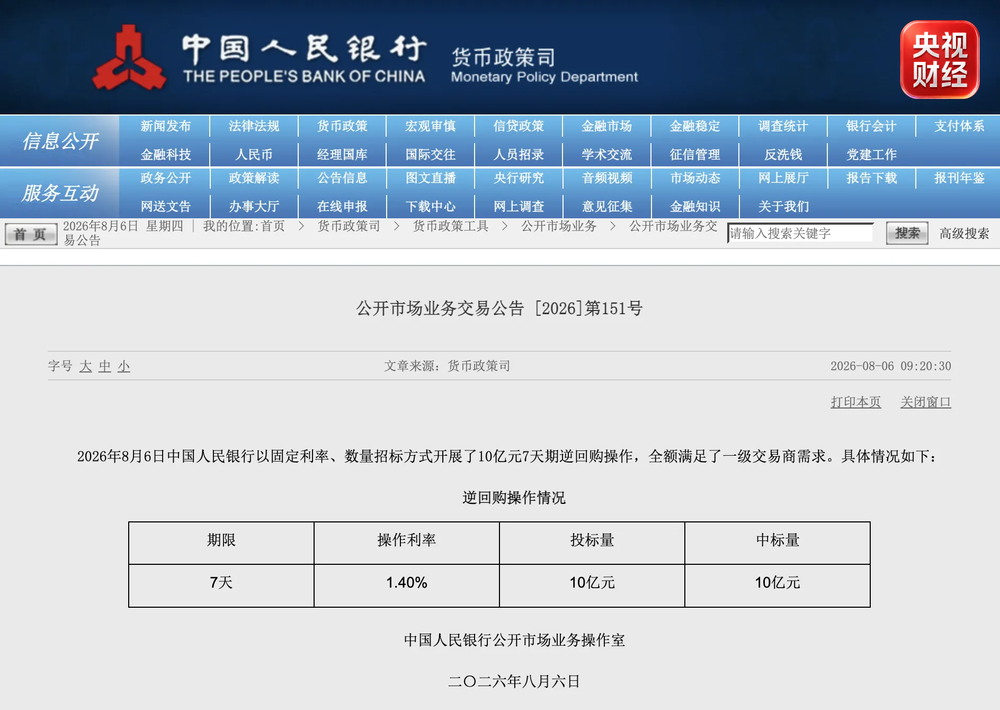Screen dimensions: 1000x710
Task: Click the 服务互动 section label
Action: pos(60,193)
